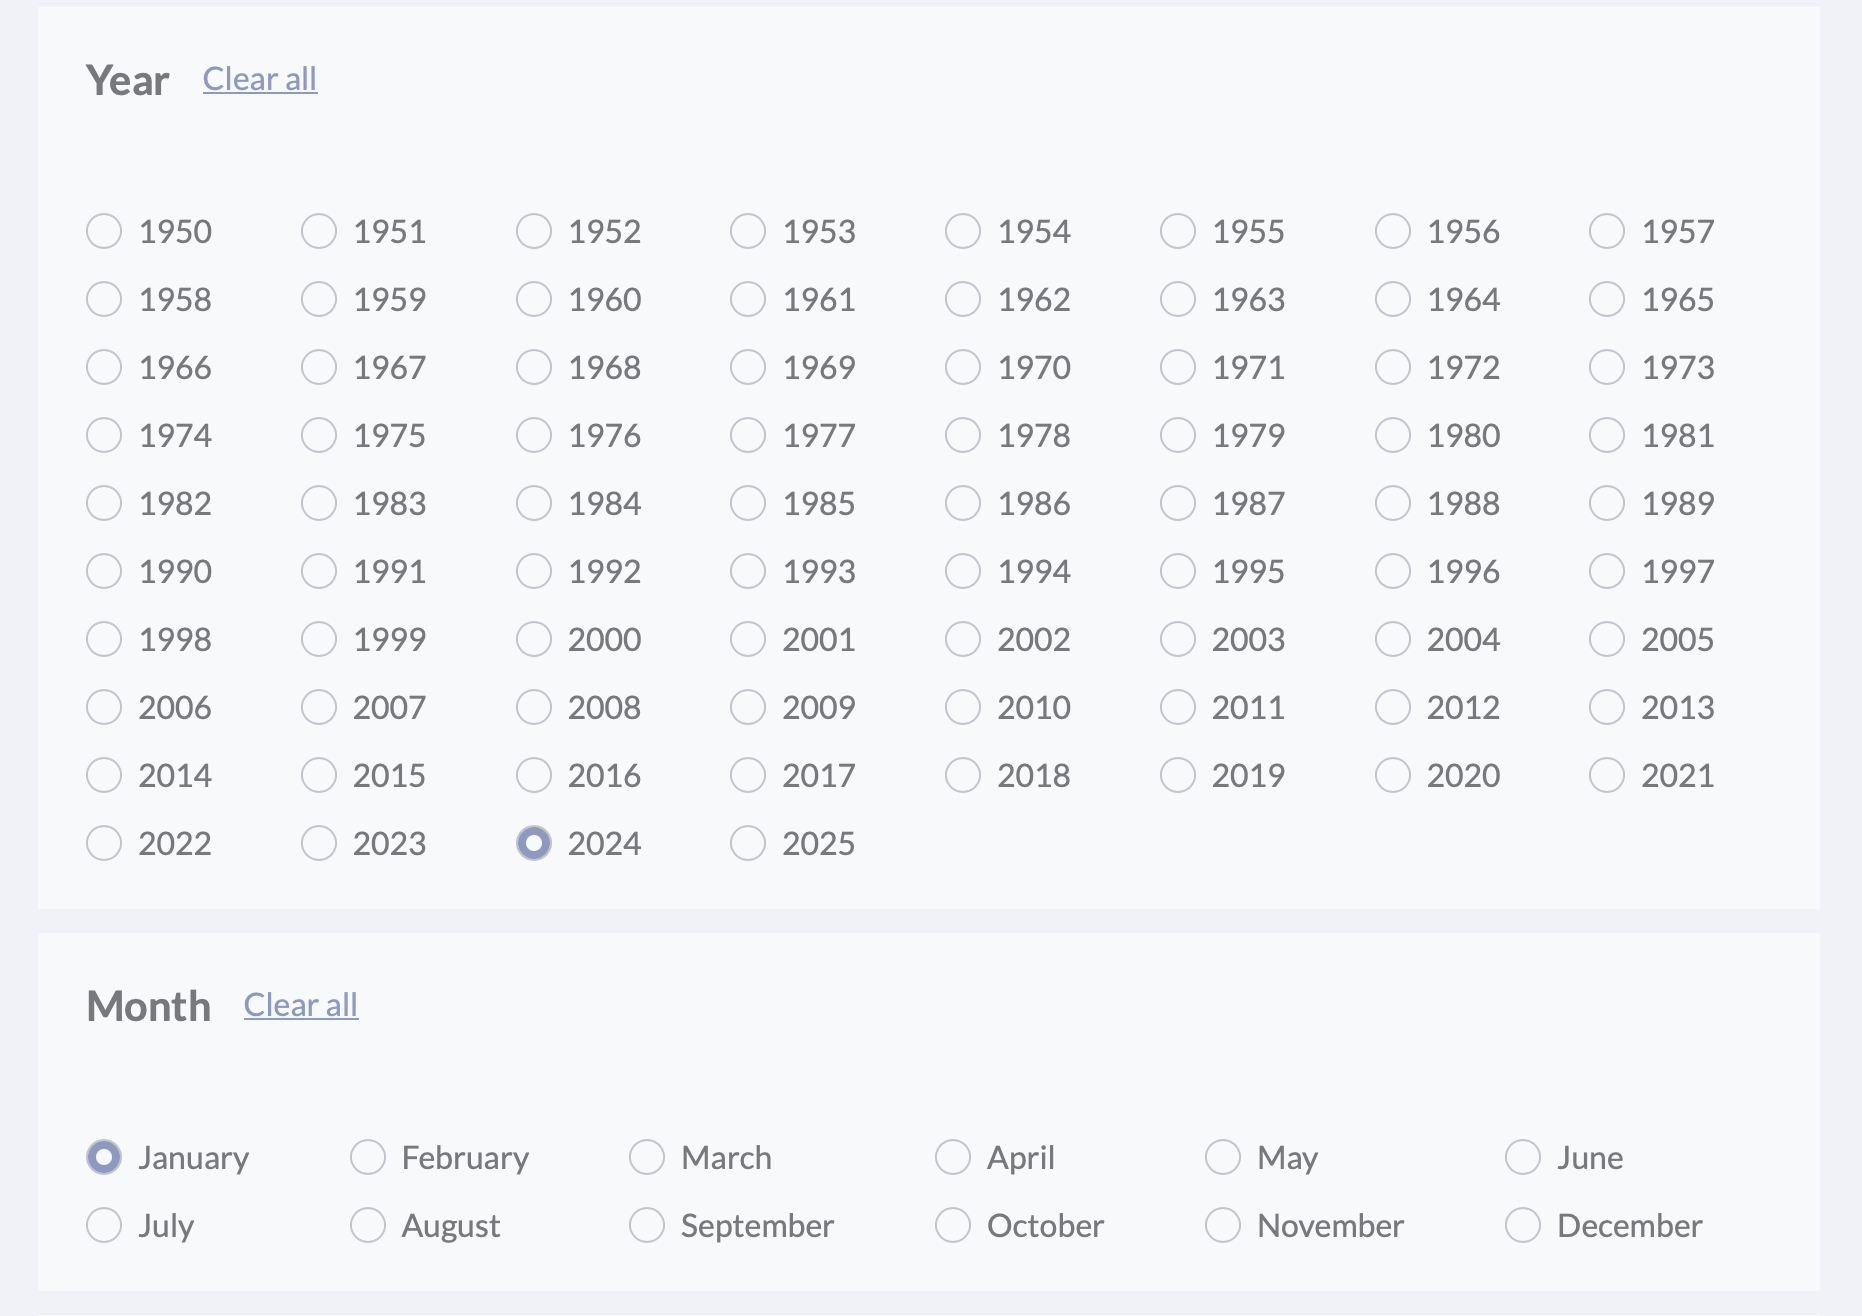
Task: Click the selected 2024 radio button
Action: [x=534, y=843]
